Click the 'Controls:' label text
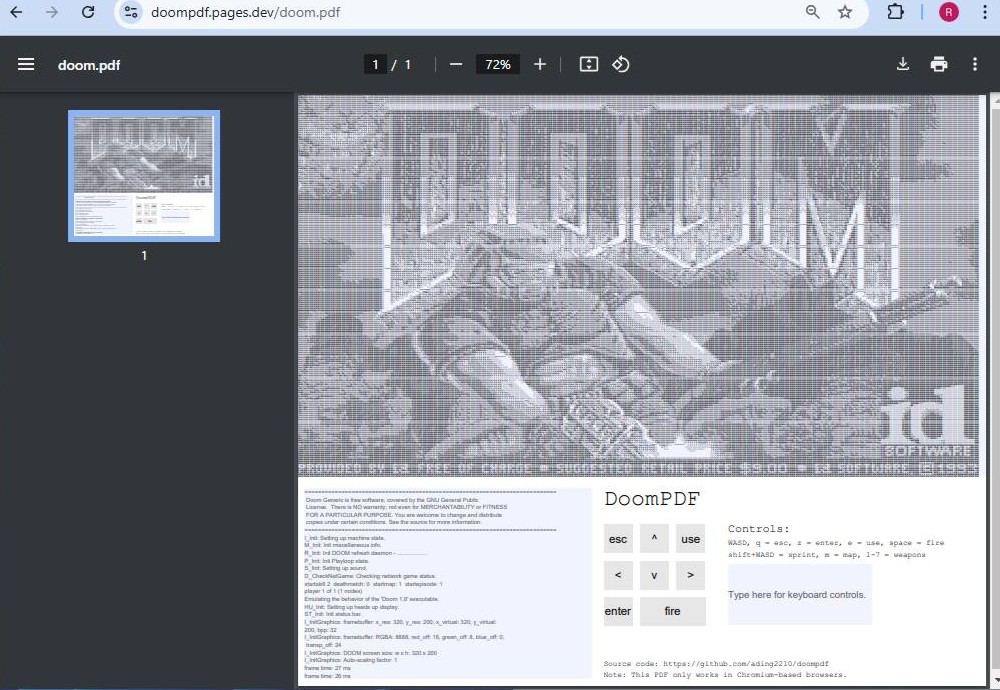The width and height of the screenshot is (1000, 690). [x=758, y=529]
